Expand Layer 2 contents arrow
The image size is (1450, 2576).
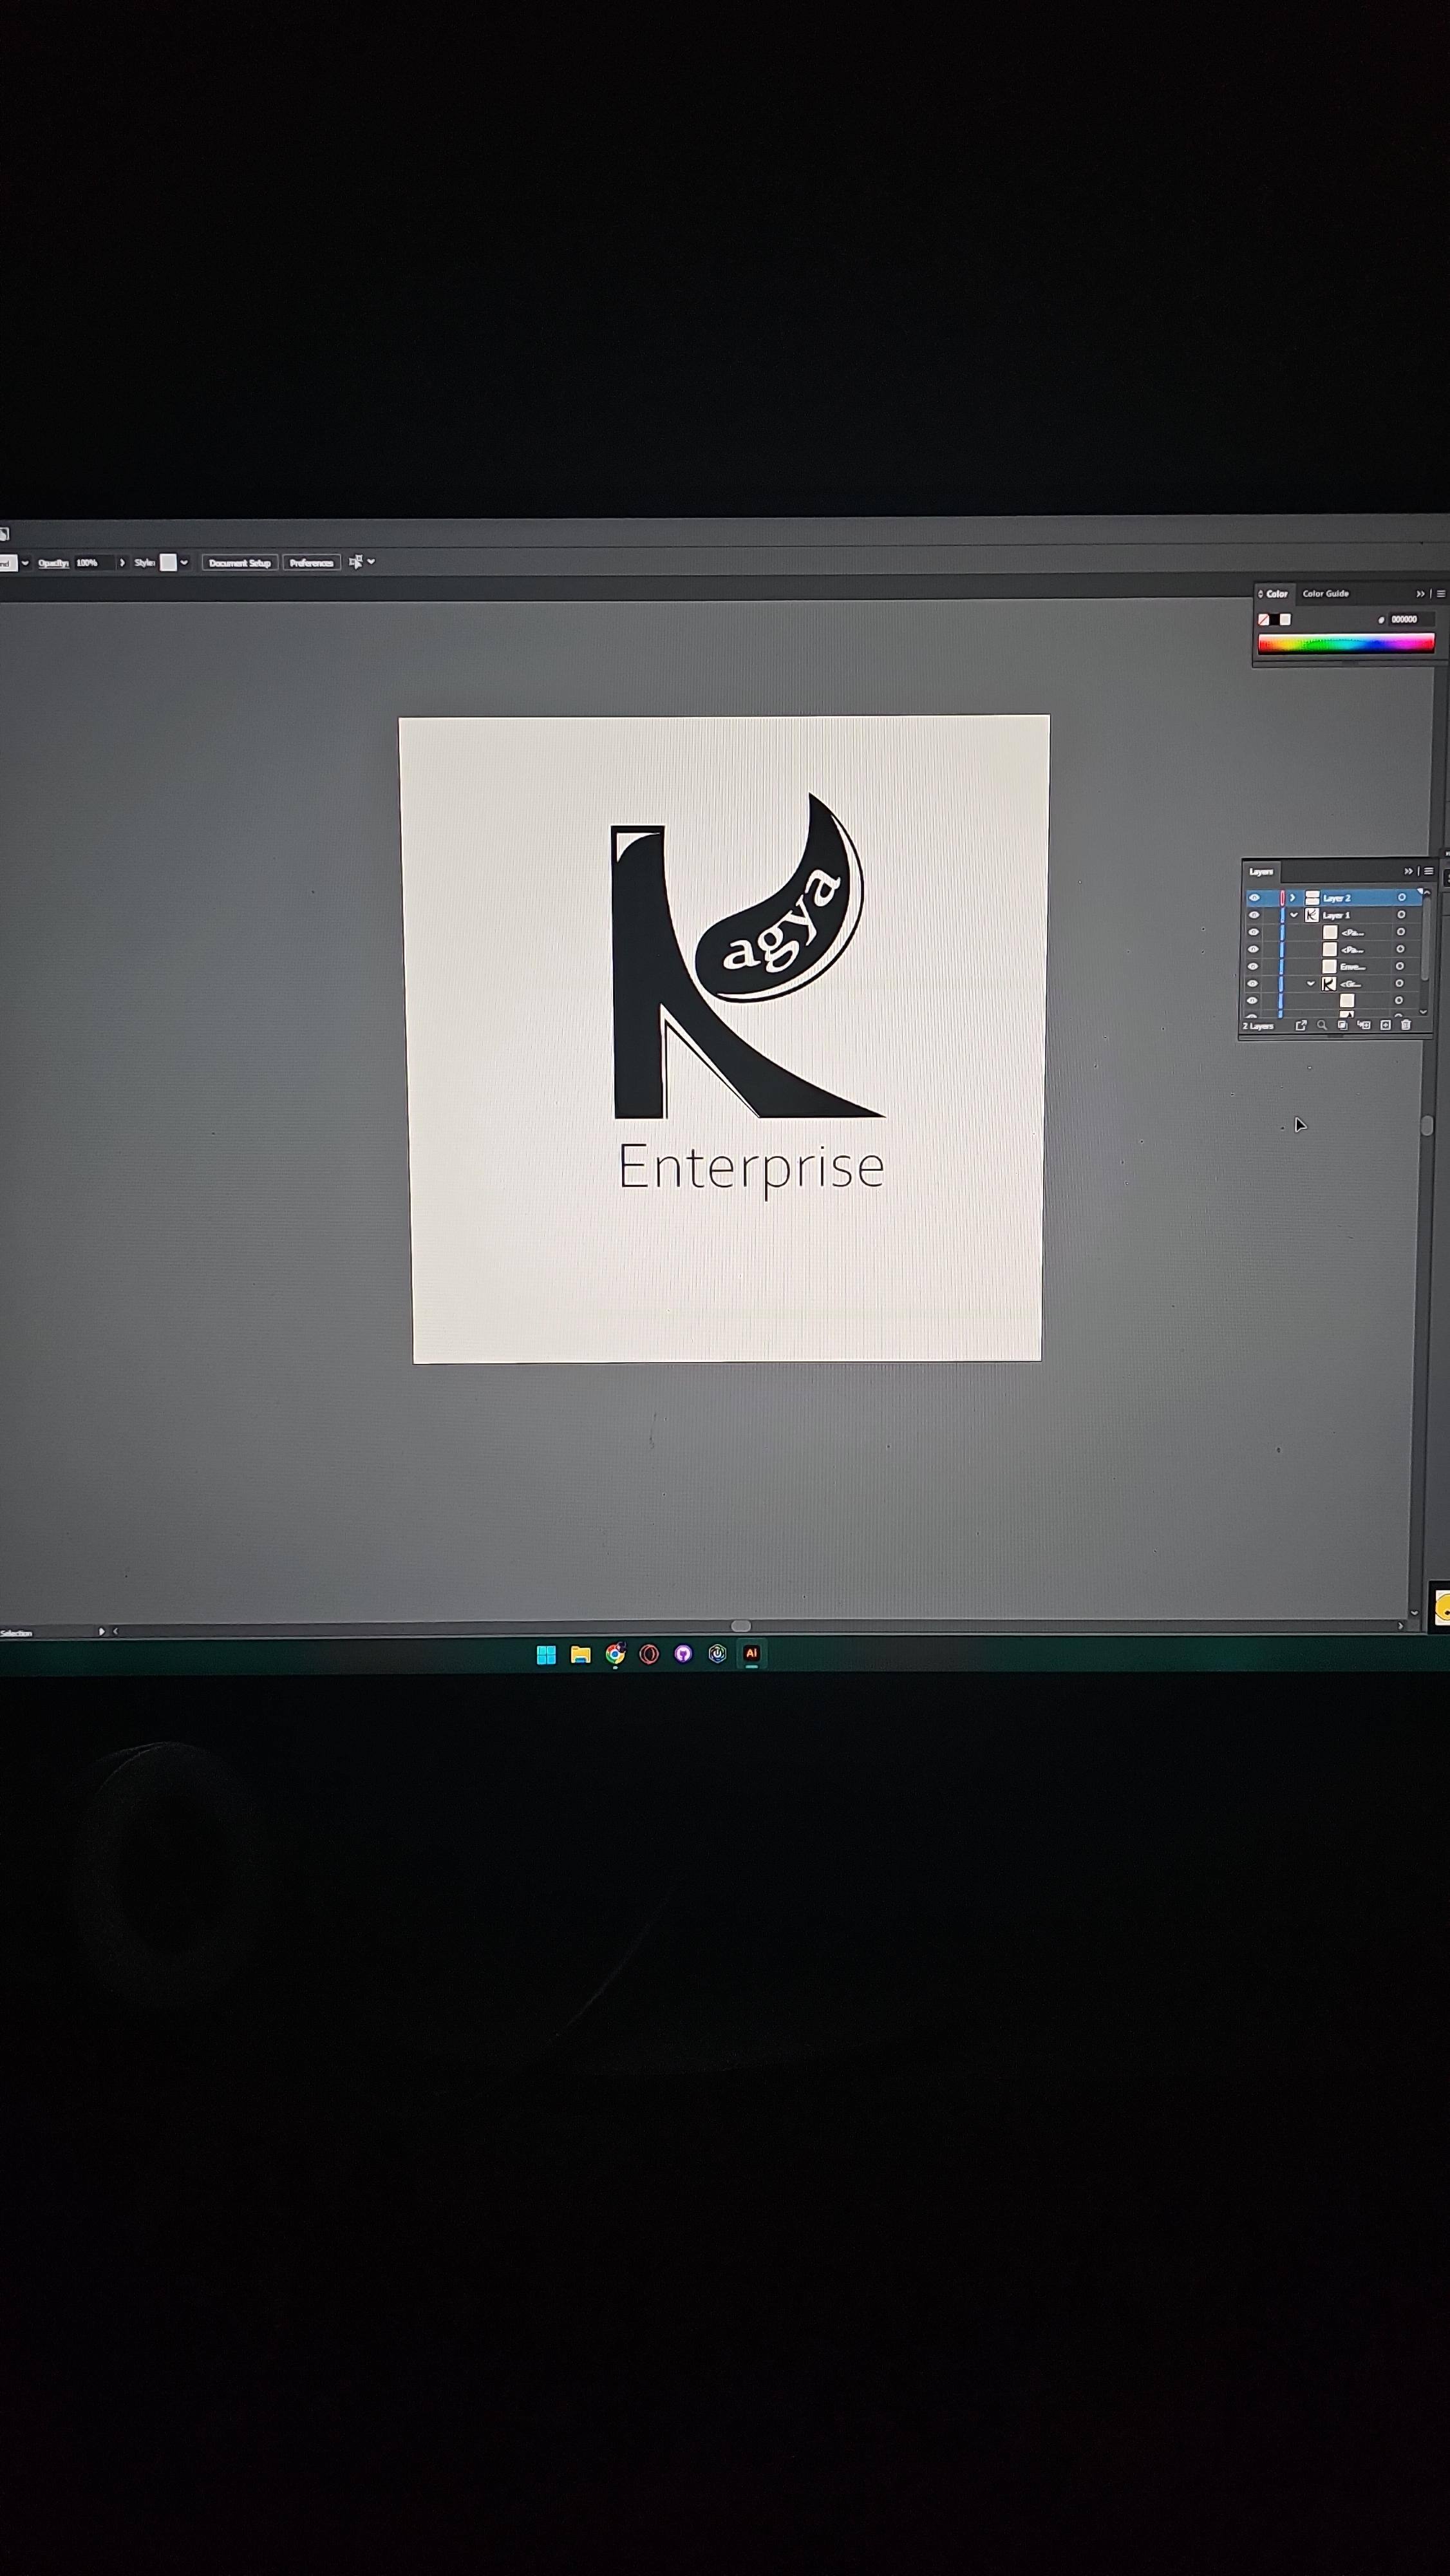1293,898
